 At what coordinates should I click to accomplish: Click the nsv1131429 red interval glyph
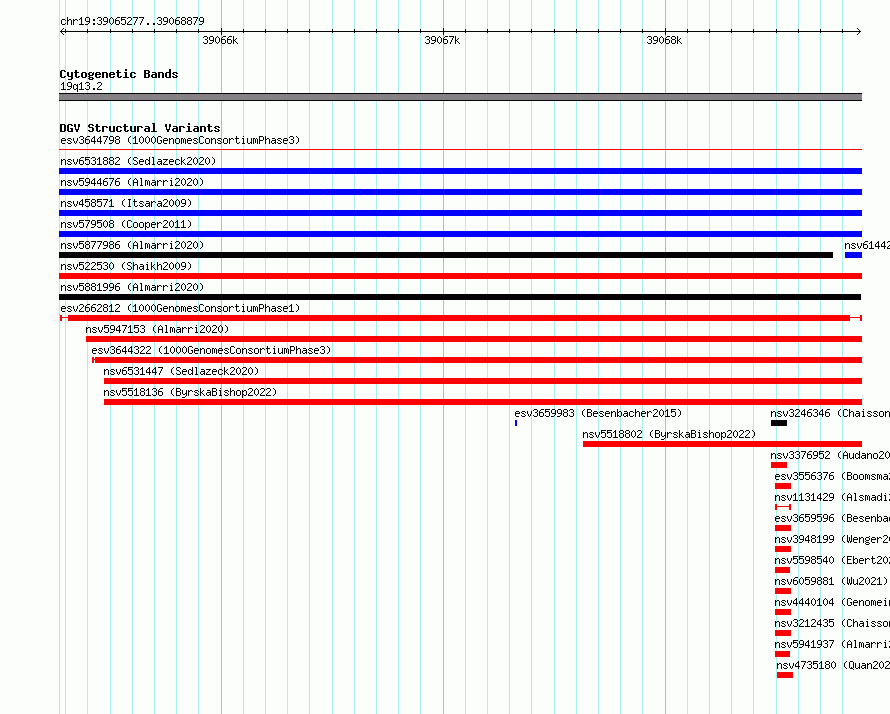click(x=783, y=507)
